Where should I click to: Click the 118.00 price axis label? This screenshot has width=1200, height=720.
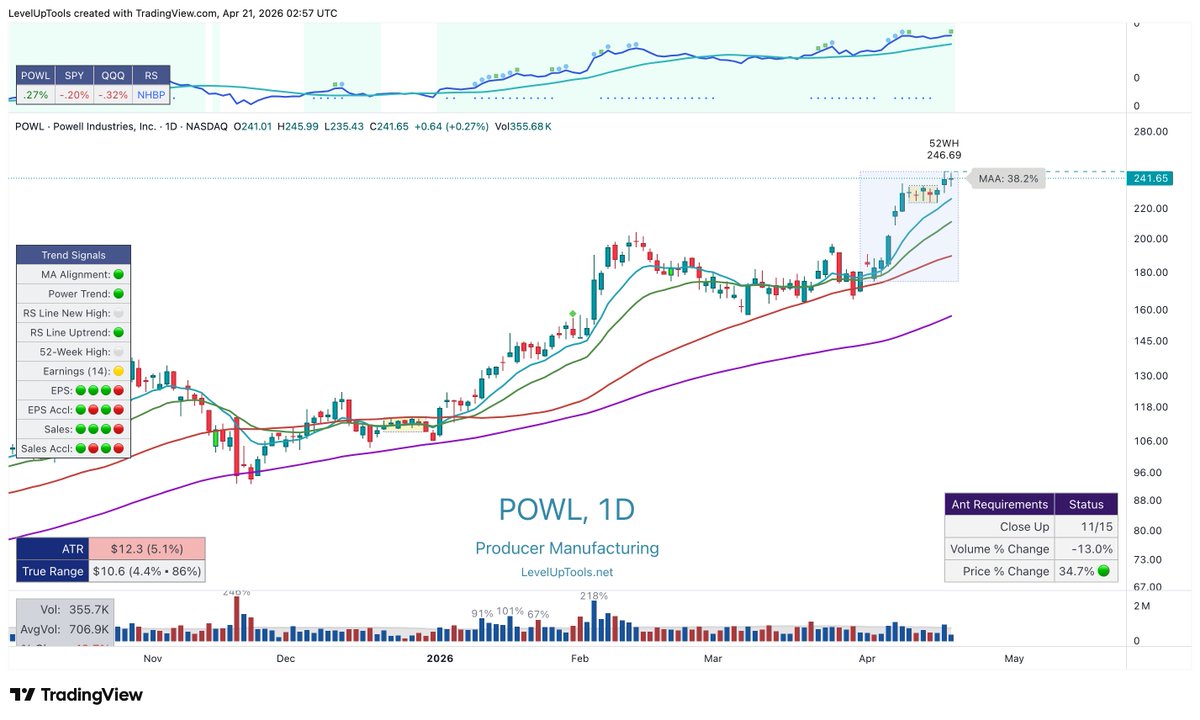pyautogui.click(x=1151, y=407)
